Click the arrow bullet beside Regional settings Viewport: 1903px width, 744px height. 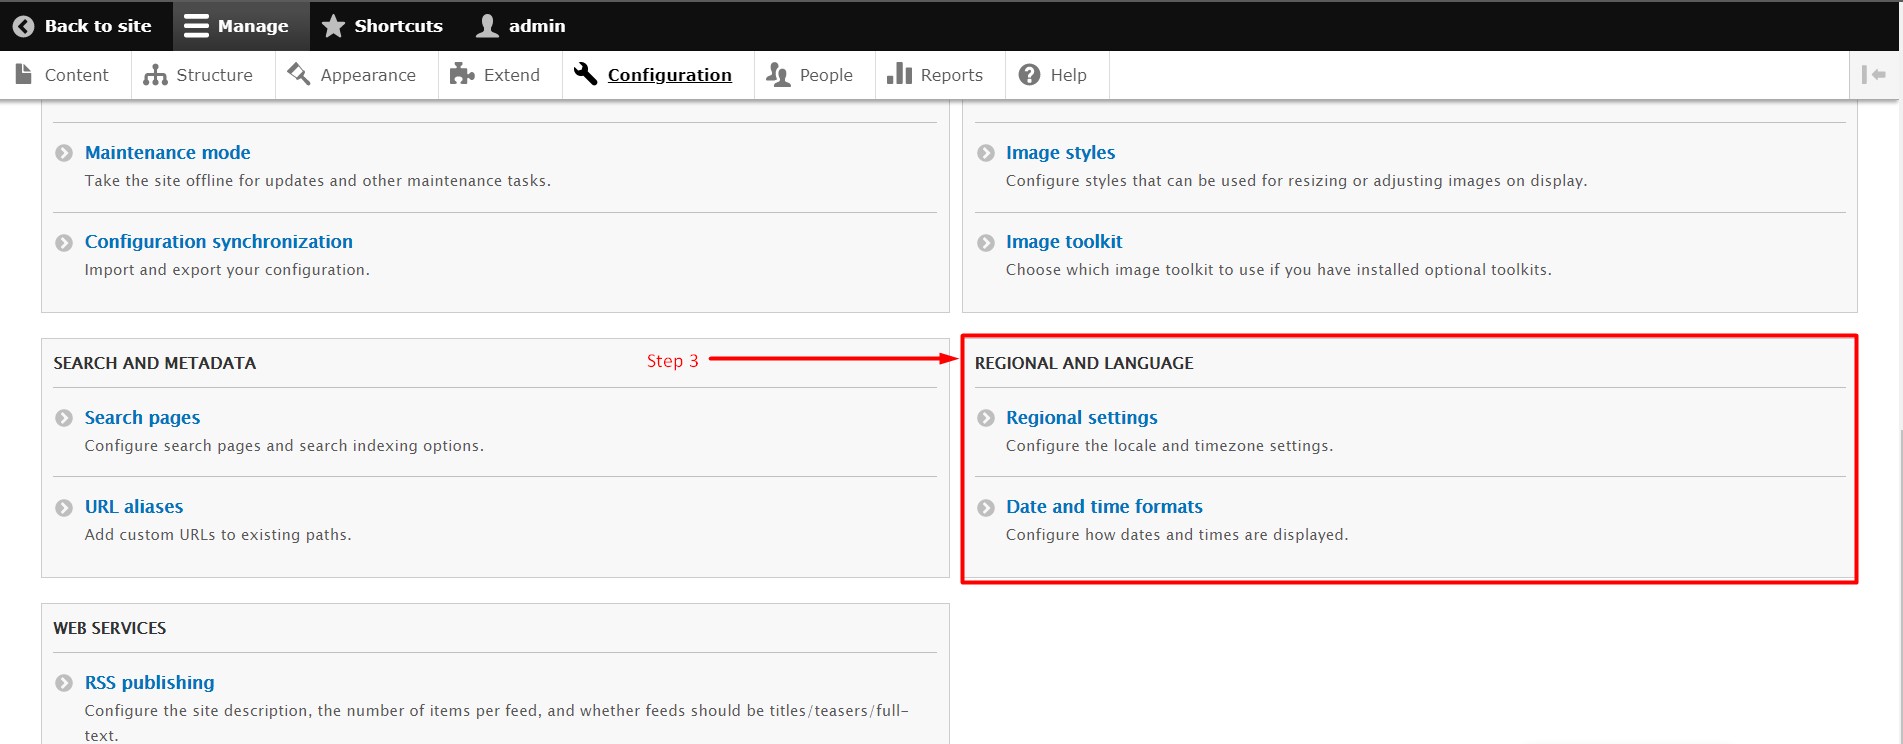coord(986,418)
